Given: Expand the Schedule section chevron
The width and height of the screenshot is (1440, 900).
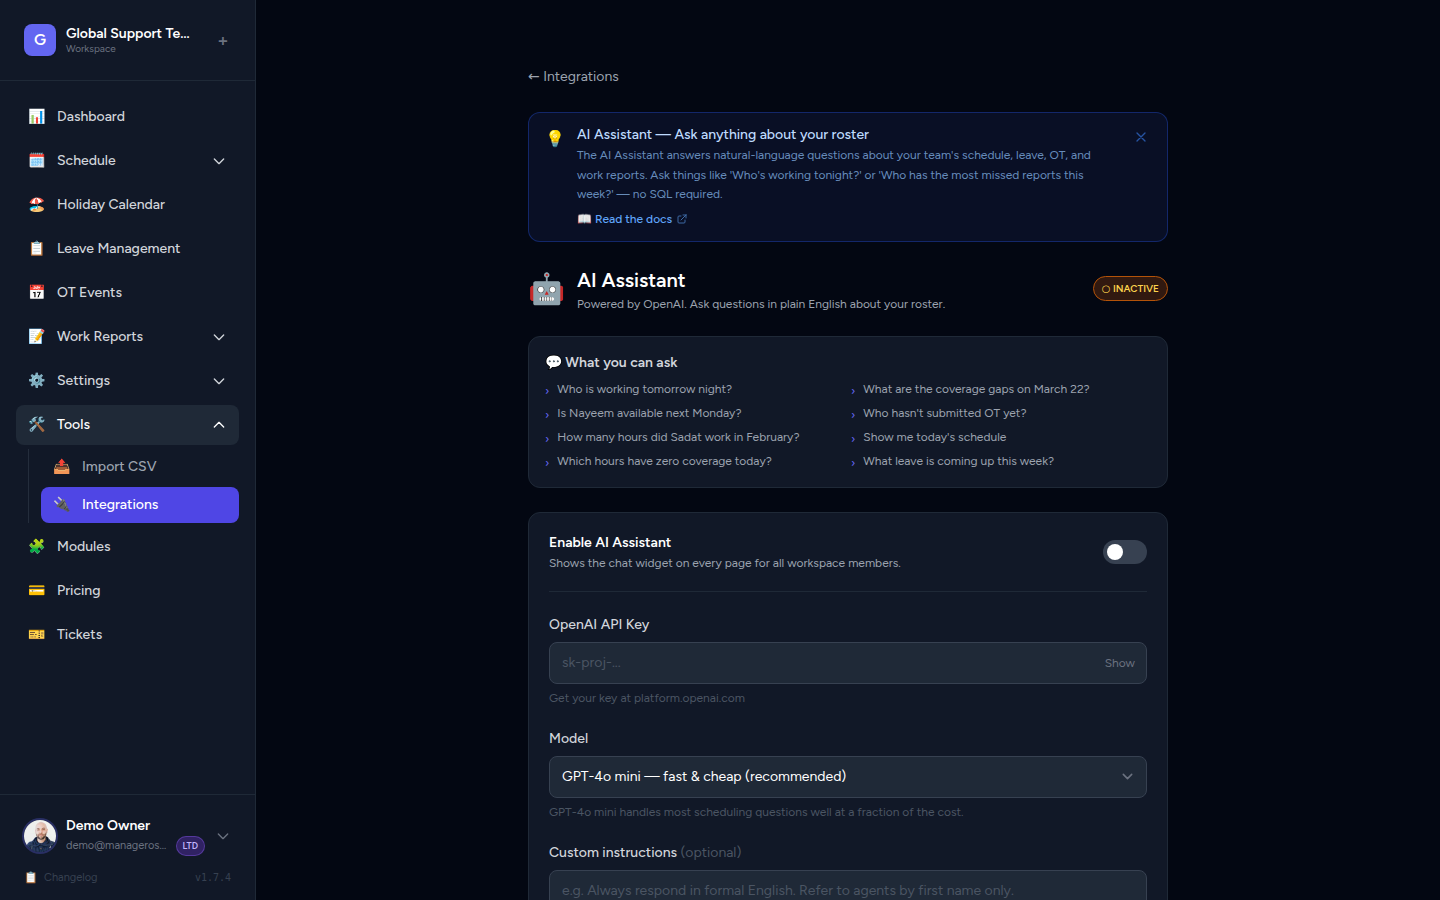Looking at the screenshot, I should click(219, 160).
